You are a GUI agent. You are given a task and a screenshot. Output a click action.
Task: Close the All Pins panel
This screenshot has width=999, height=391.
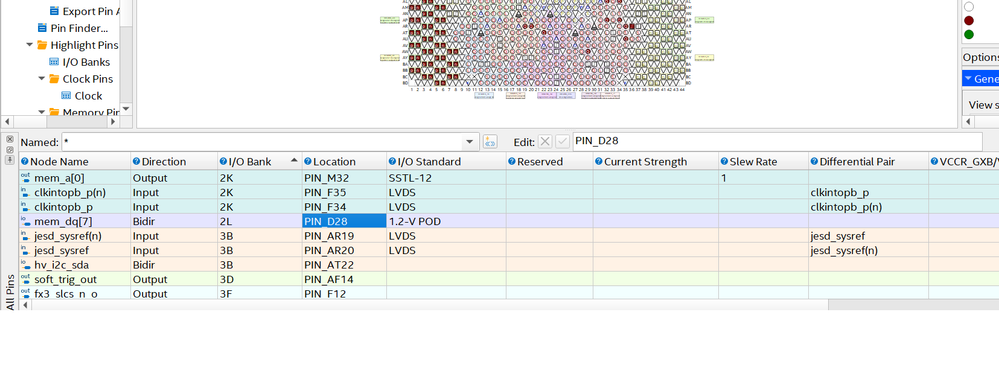click(x=10, y=139)
